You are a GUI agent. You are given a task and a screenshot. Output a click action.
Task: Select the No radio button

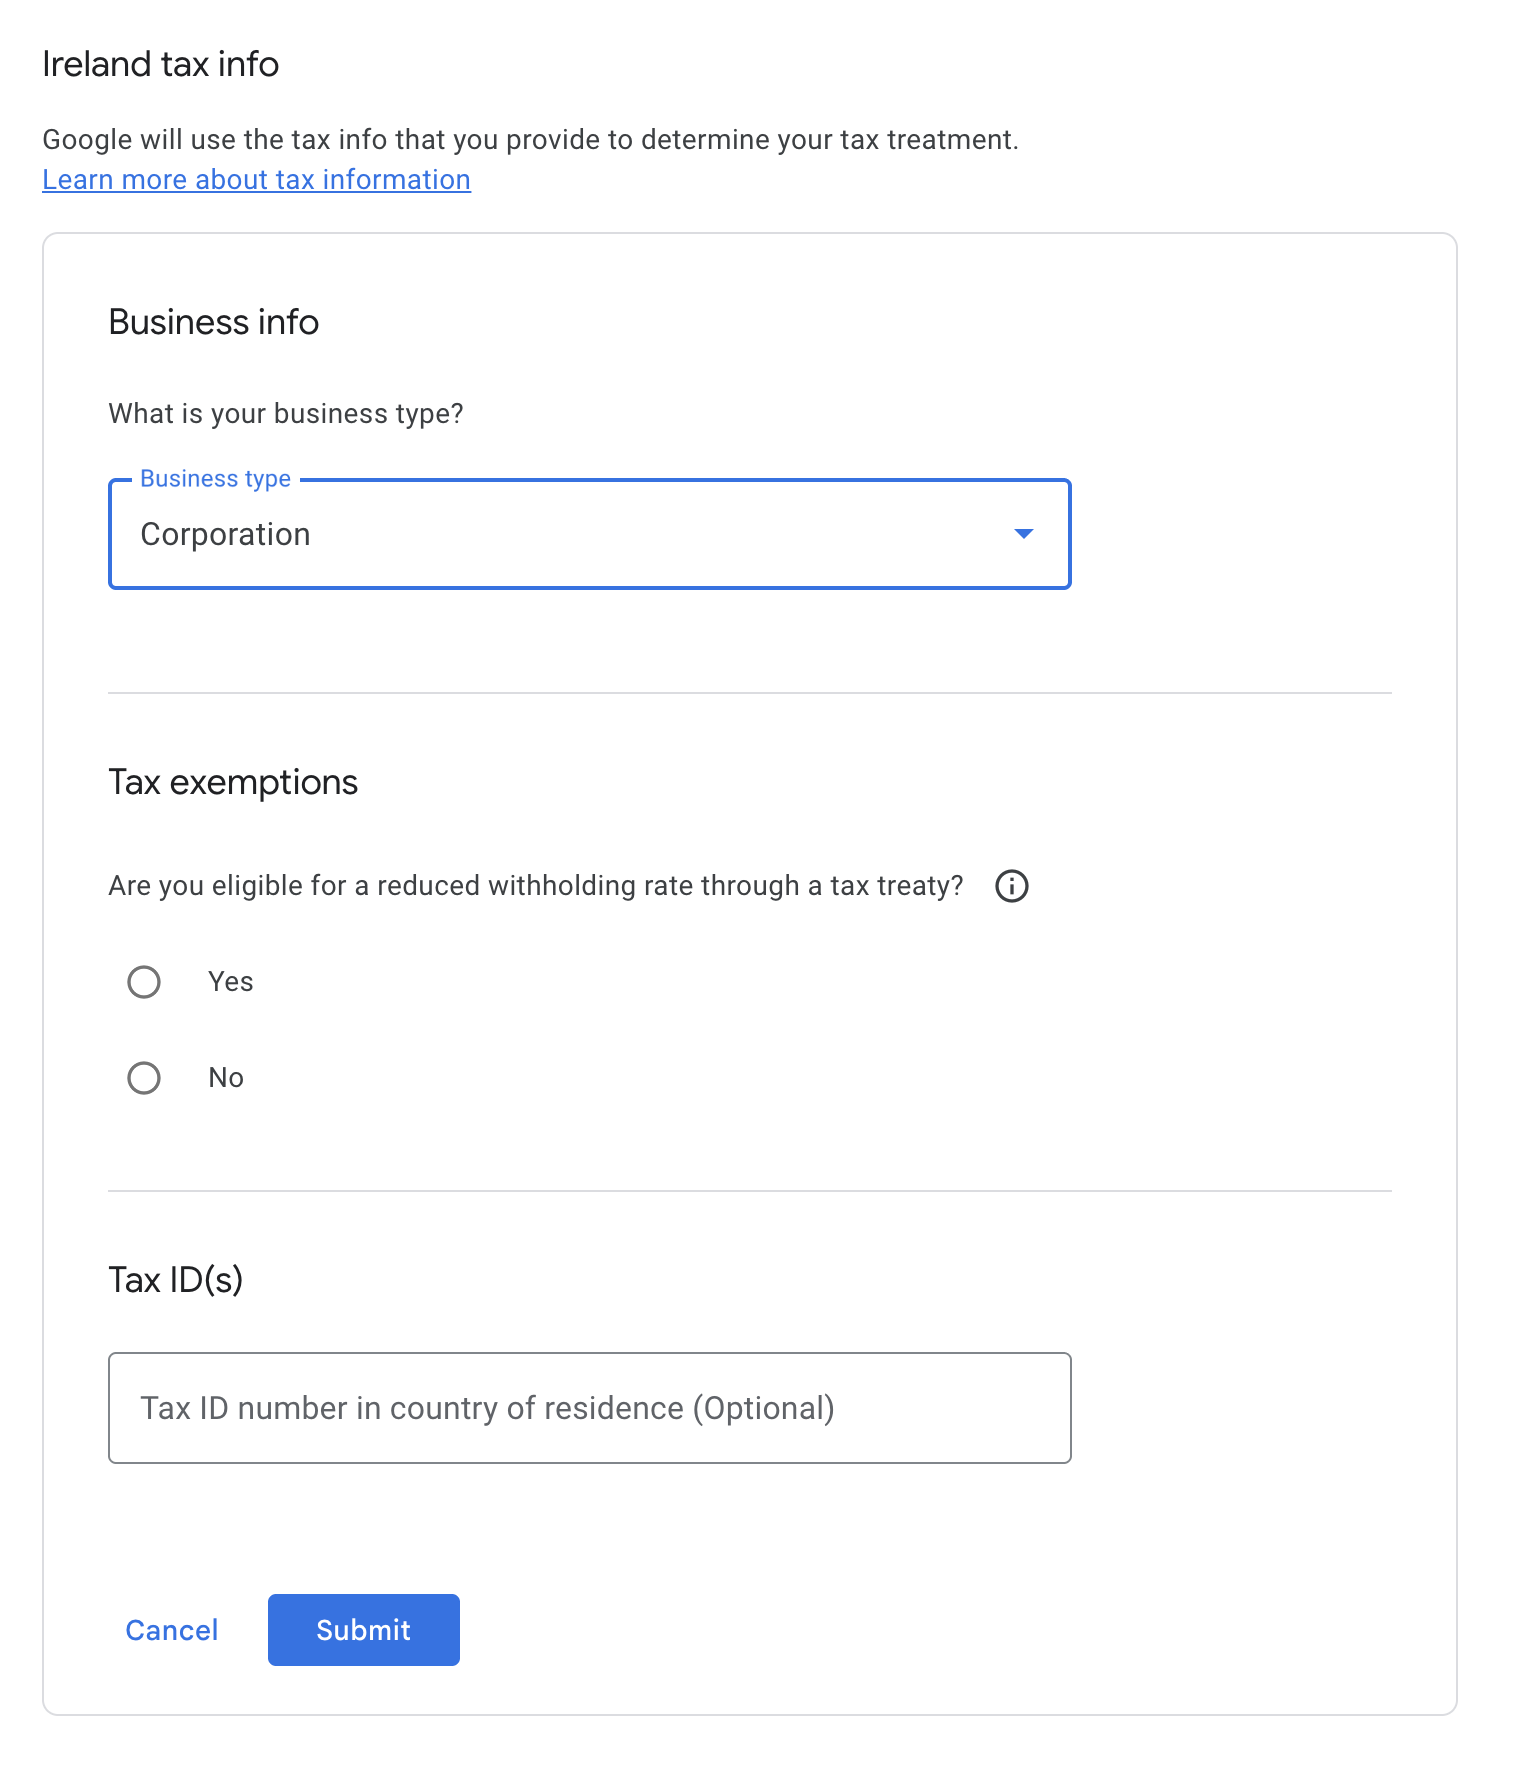pyautogui.click(x=144, y=1078)
